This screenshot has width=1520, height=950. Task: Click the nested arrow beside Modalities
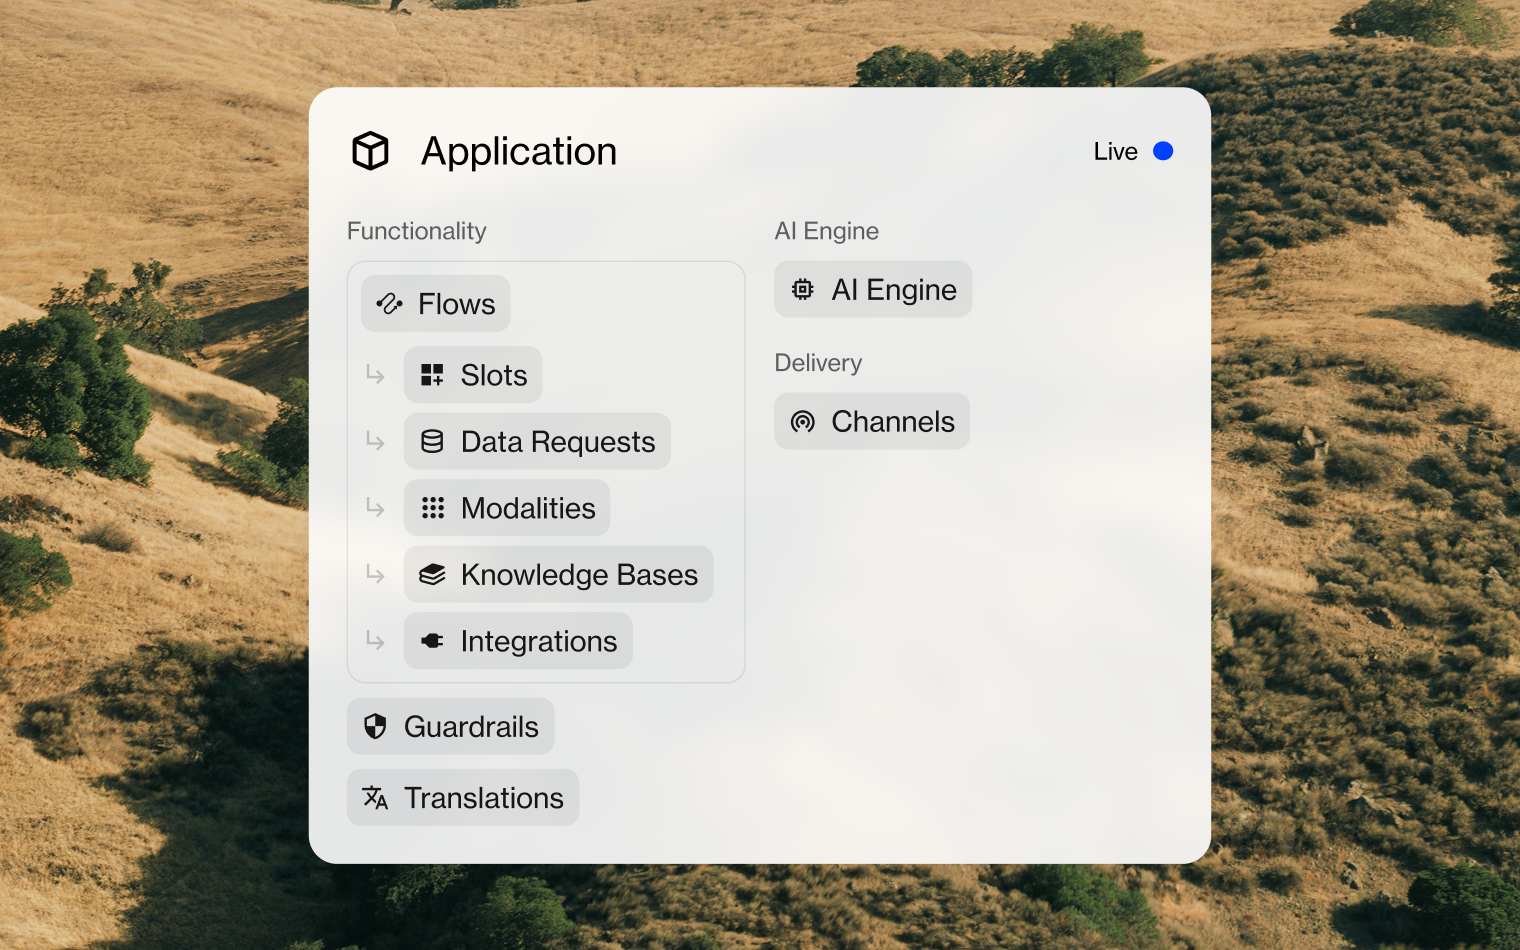coord(375,508)
